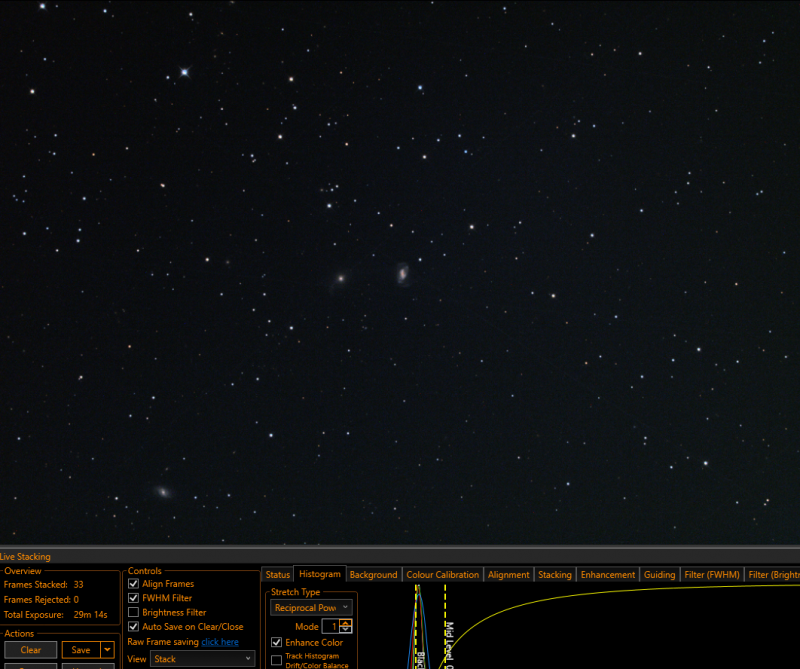Follow the Raw Frame saving click here link
Screen dimensions: 800x669
tap(220, 642)
